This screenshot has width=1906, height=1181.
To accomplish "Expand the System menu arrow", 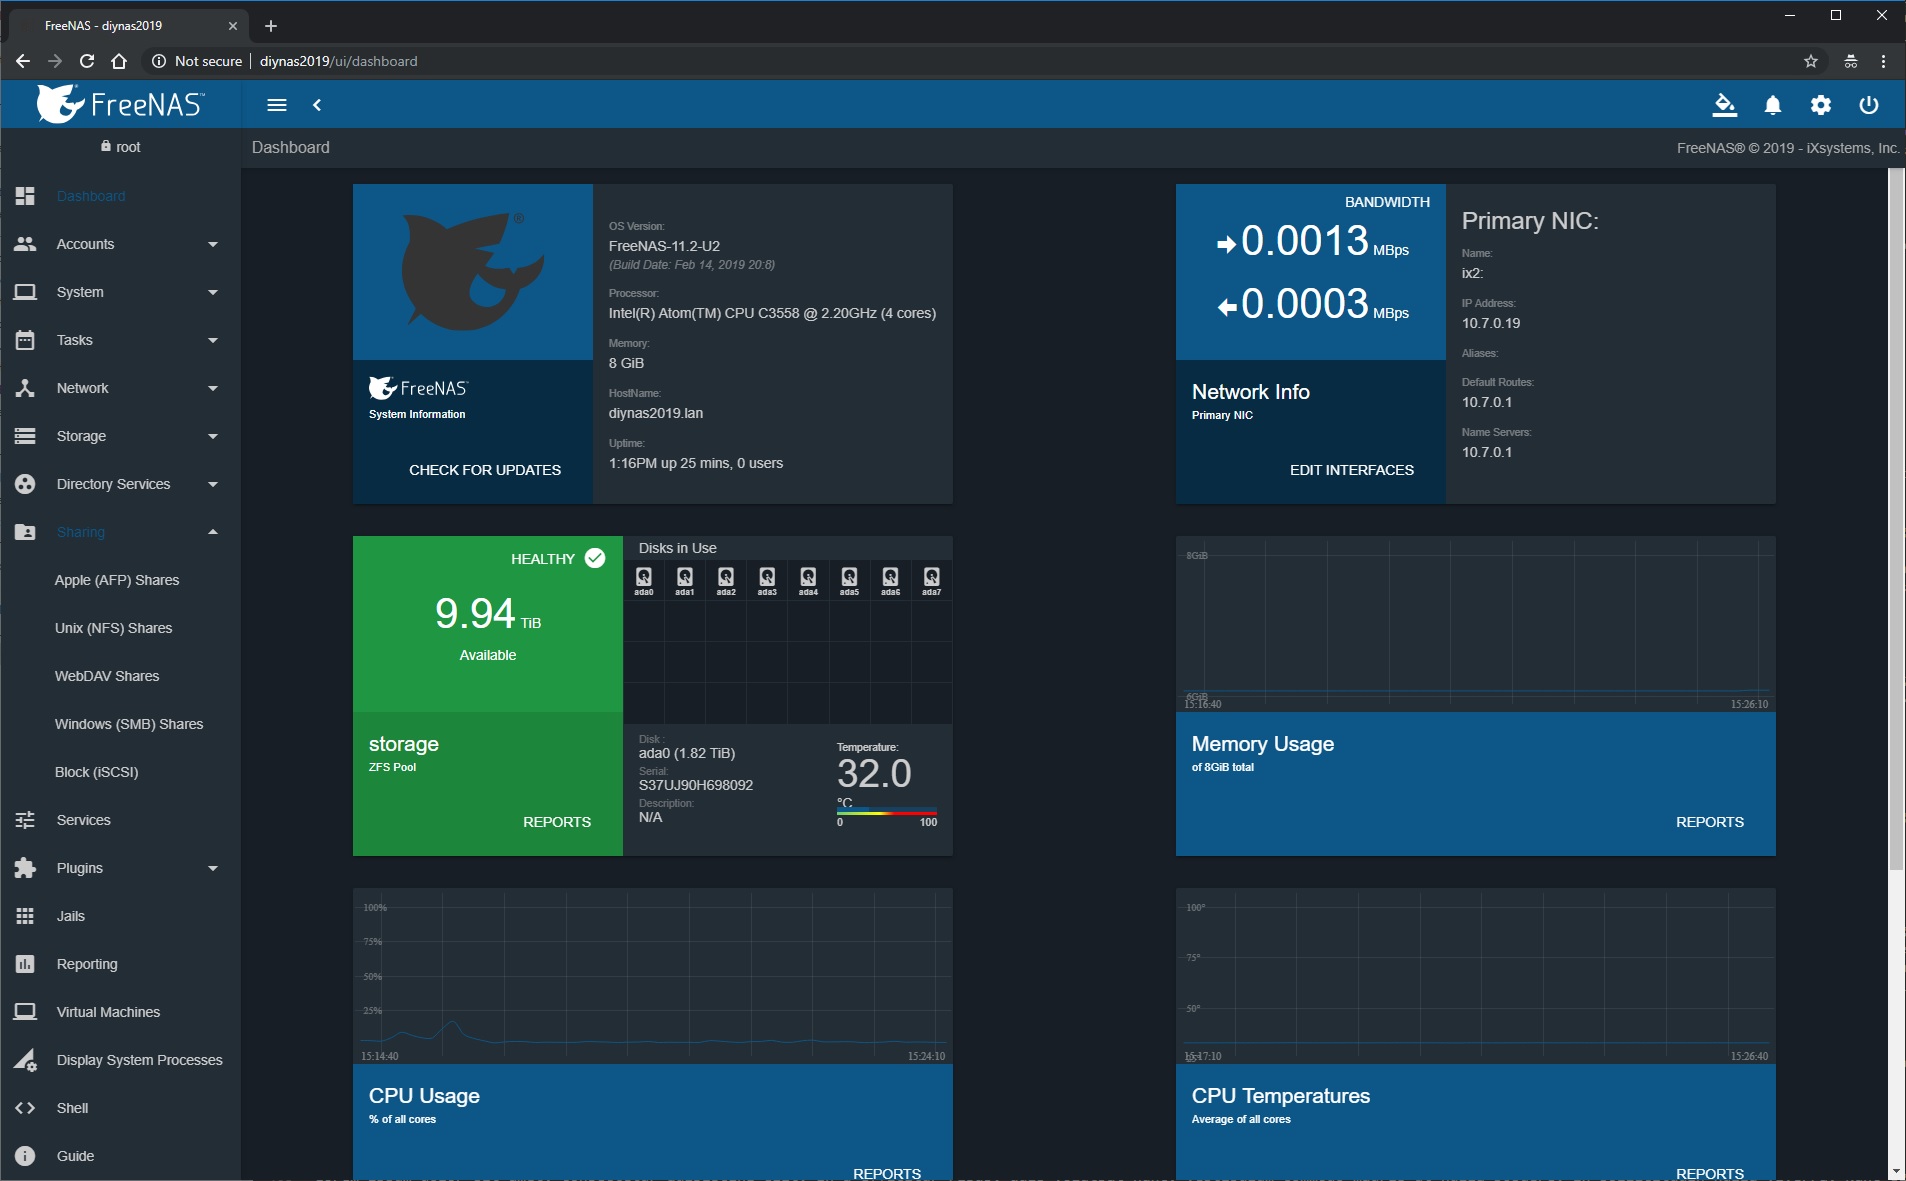I will click(x=213, y=292).
